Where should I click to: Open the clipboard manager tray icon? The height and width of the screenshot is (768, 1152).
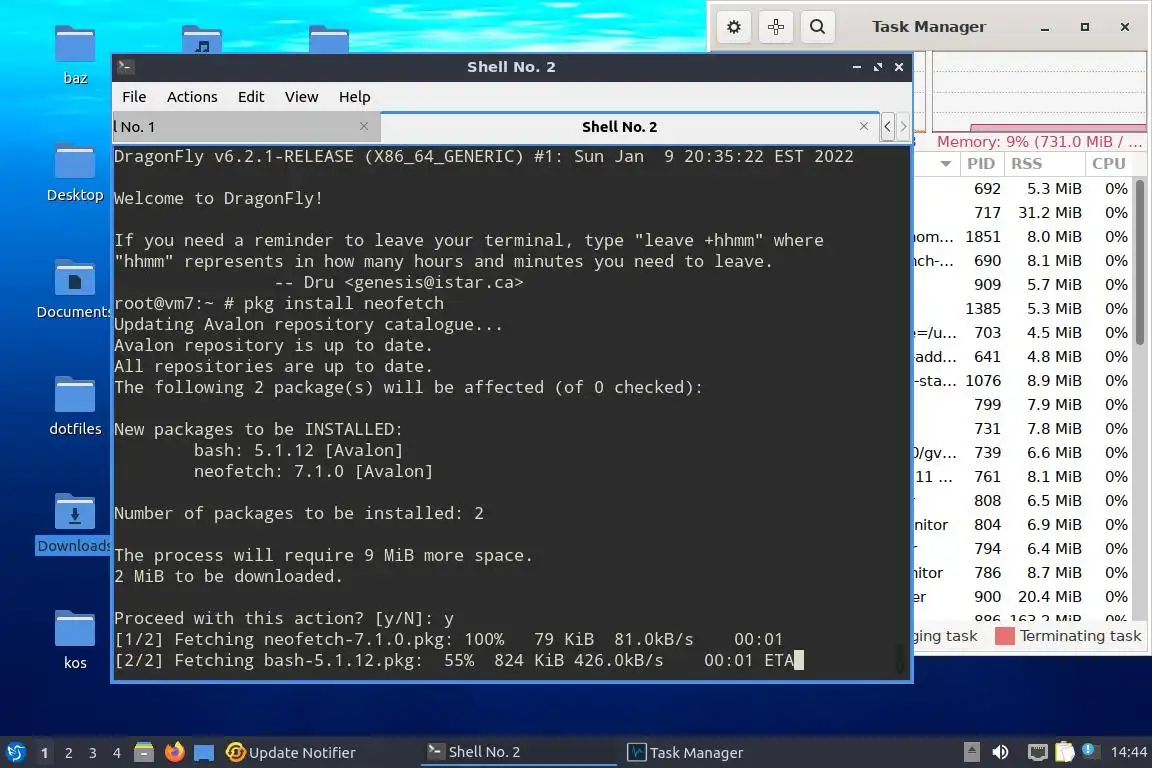pos(1064,752)
